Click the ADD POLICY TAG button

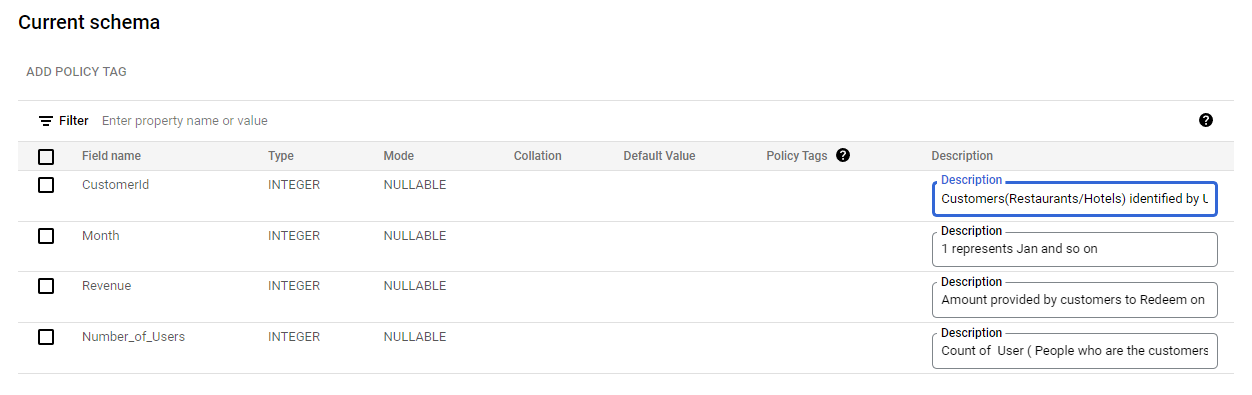click(x=76, y=72)
